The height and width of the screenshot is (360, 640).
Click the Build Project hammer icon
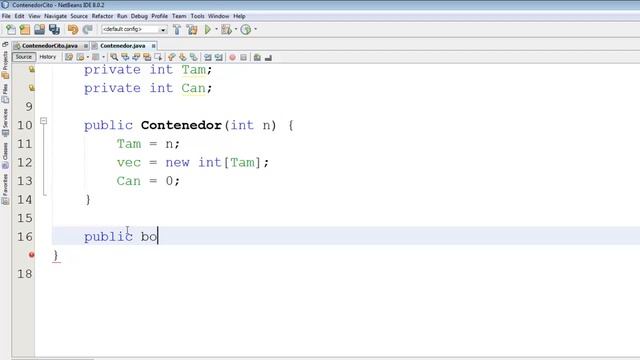pyautogui.click(x=177, y=29)
